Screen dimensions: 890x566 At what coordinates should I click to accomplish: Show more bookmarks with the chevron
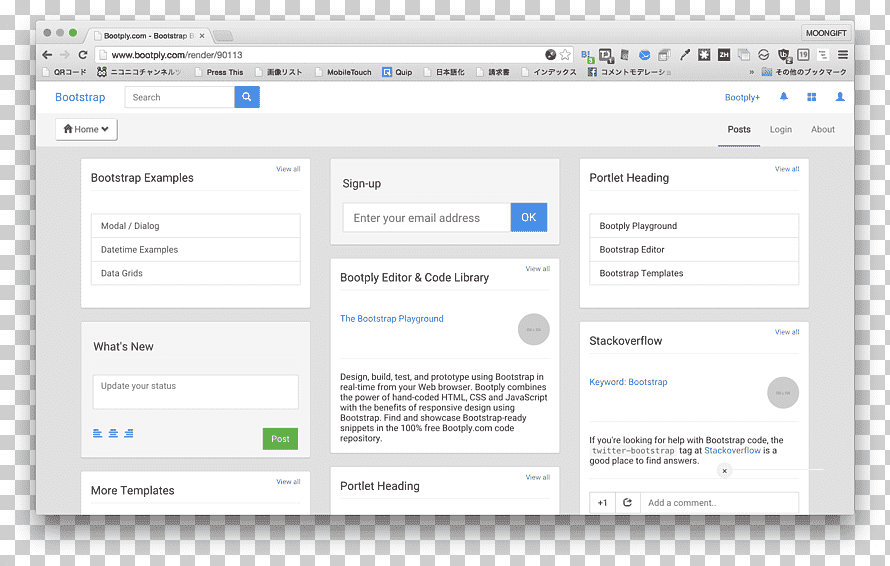752,72
